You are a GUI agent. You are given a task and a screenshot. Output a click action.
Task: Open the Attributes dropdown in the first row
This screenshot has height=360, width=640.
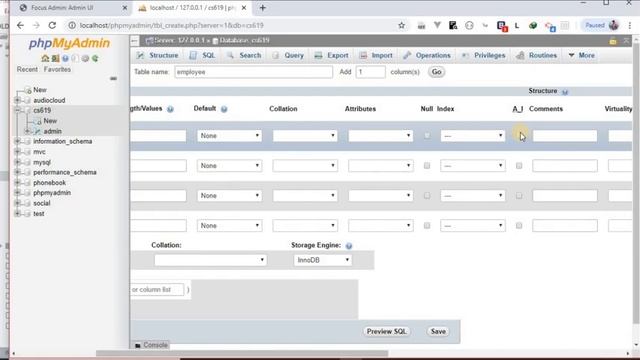point(380,136)
